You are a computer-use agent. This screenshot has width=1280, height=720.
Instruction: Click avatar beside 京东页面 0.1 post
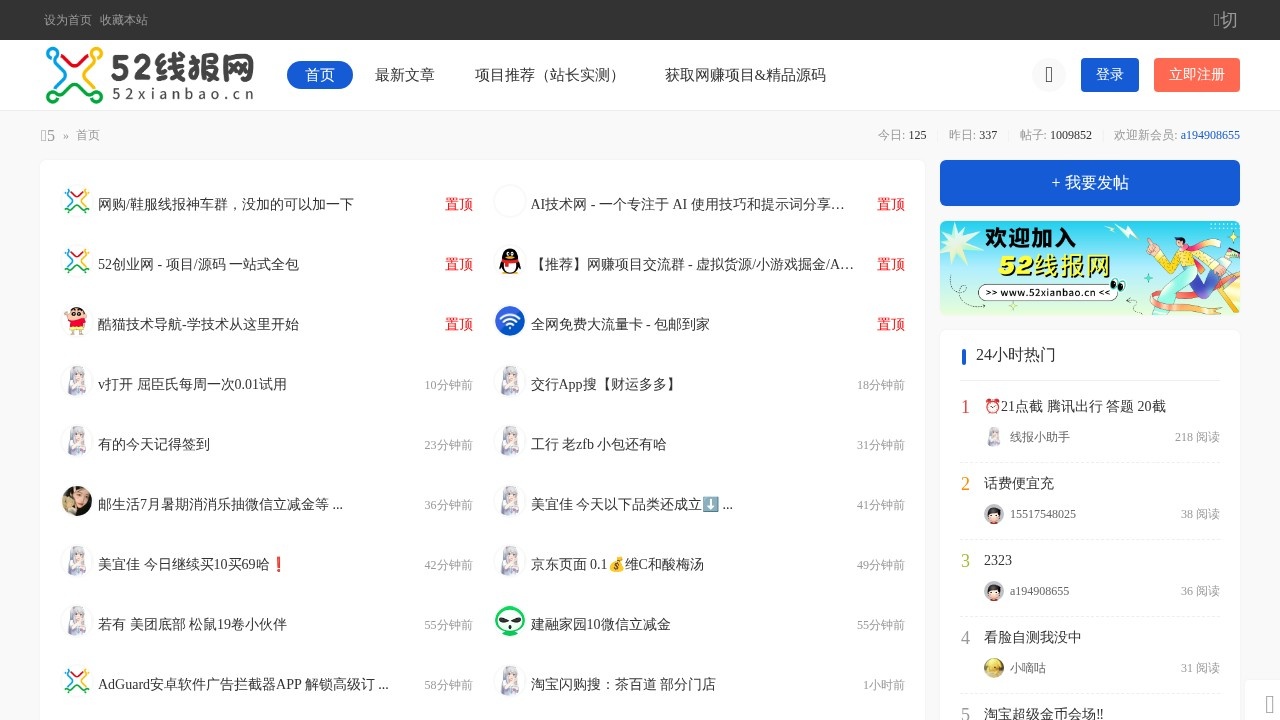click(510, 561)
